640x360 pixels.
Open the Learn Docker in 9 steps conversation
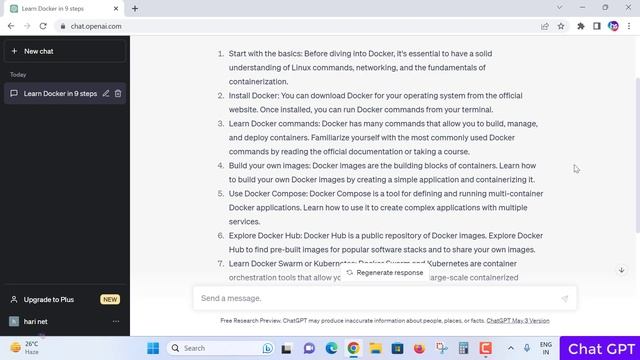pos(60,93)
